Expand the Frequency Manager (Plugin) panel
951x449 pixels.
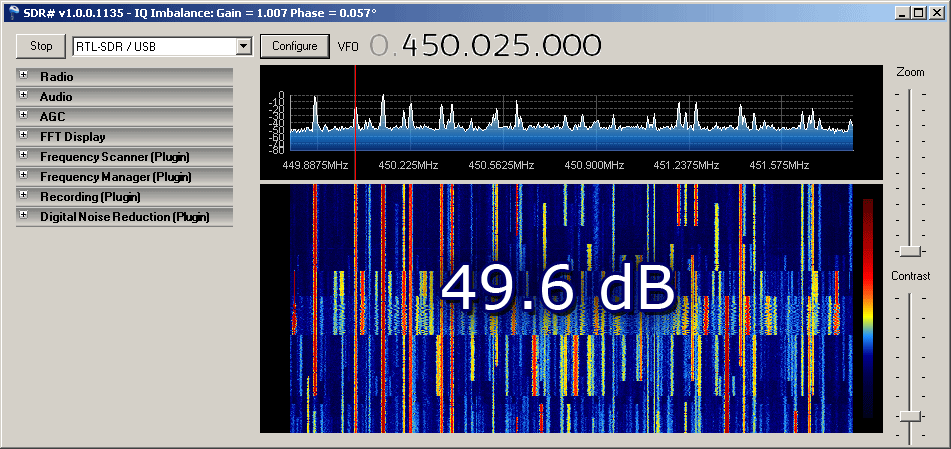point(24,175)
